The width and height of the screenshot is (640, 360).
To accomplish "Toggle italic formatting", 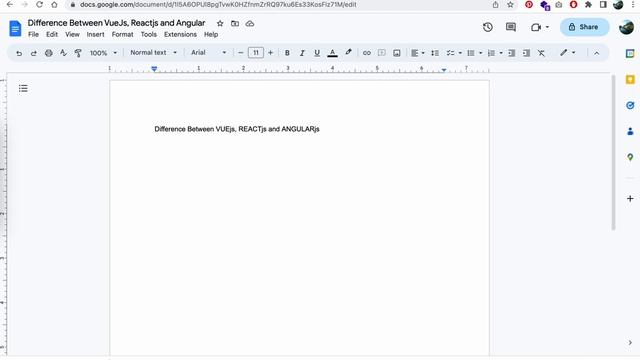I will 302,53.
